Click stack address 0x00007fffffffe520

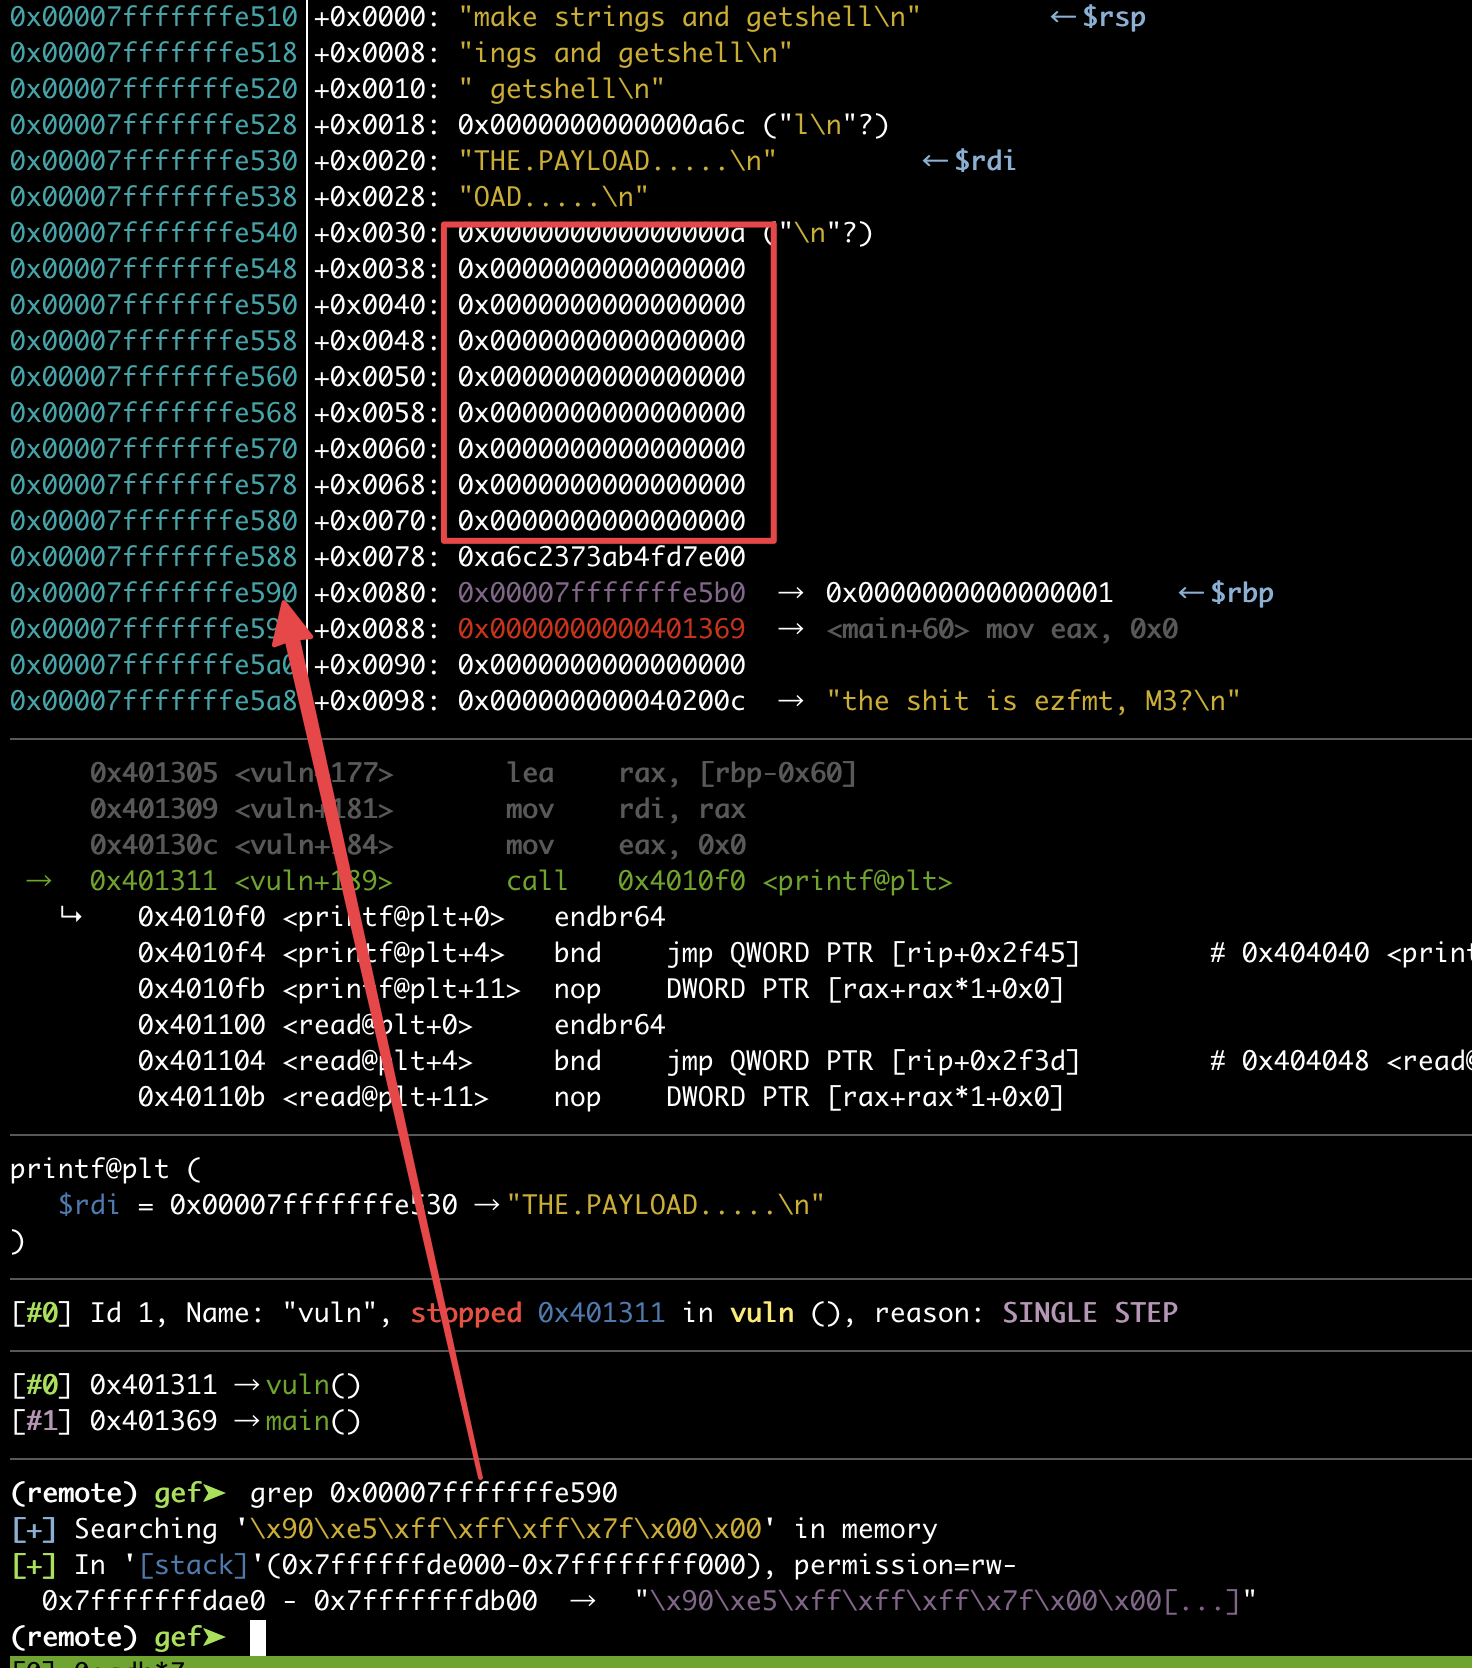(x=154, y=89)
